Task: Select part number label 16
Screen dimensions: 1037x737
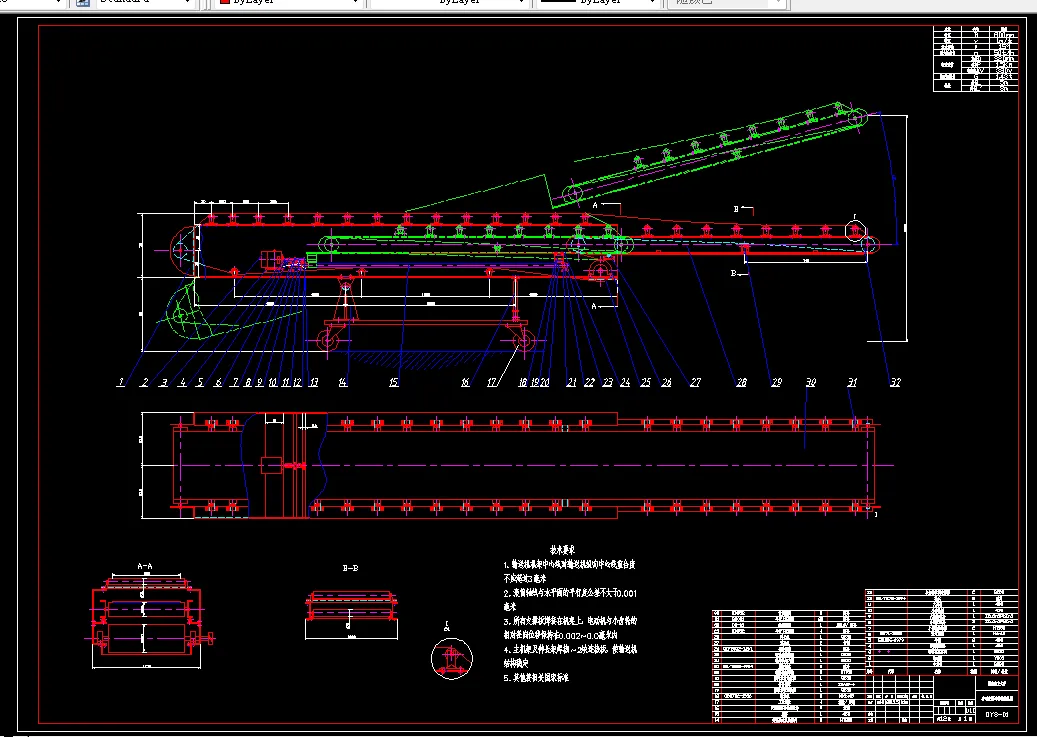Action: point(465,382)
